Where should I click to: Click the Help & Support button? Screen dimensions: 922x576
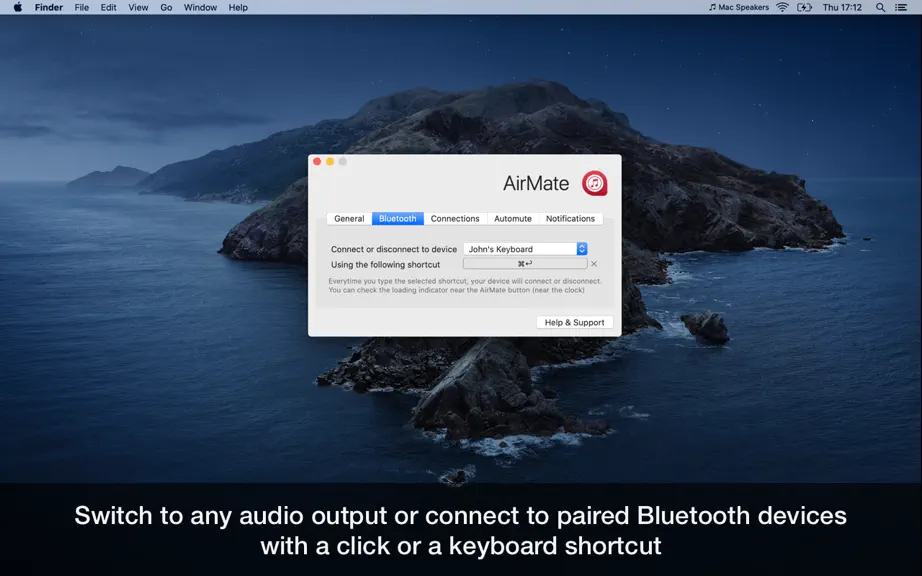coord(574,322)
